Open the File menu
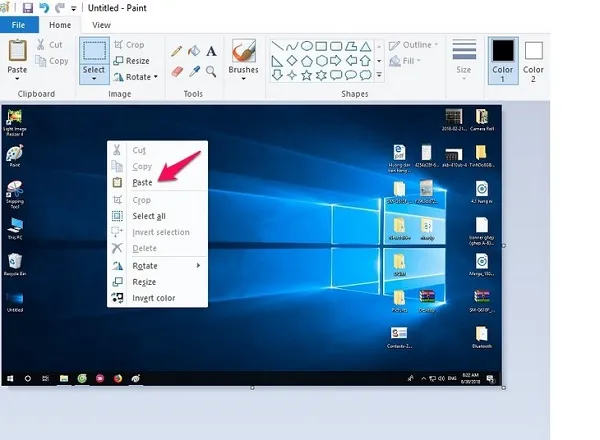Viewport: 600px width, 440px height. tap(19, 25)
